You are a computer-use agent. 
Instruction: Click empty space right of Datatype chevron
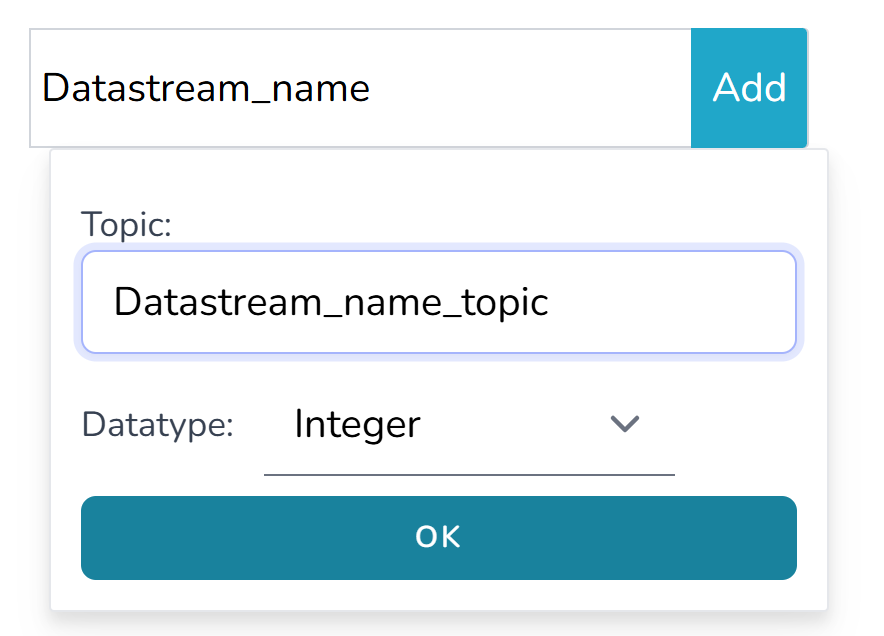[740, 425]
